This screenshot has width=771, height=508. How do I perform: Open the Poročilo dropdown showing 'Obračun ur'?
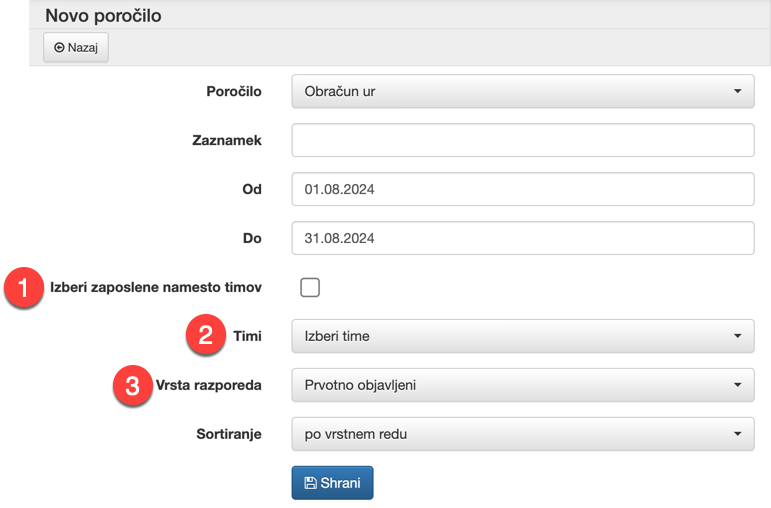(522, 92)
